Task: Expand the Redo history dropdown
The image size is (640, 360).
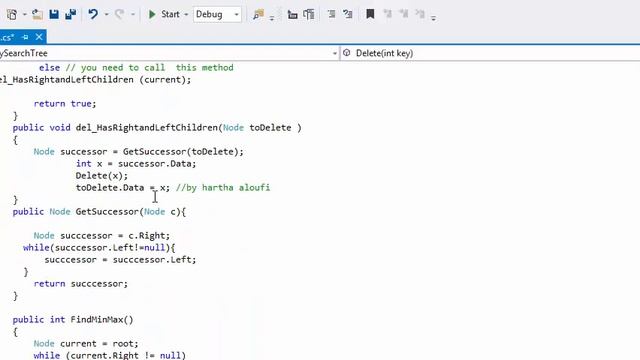Action: tap(133, 15)
